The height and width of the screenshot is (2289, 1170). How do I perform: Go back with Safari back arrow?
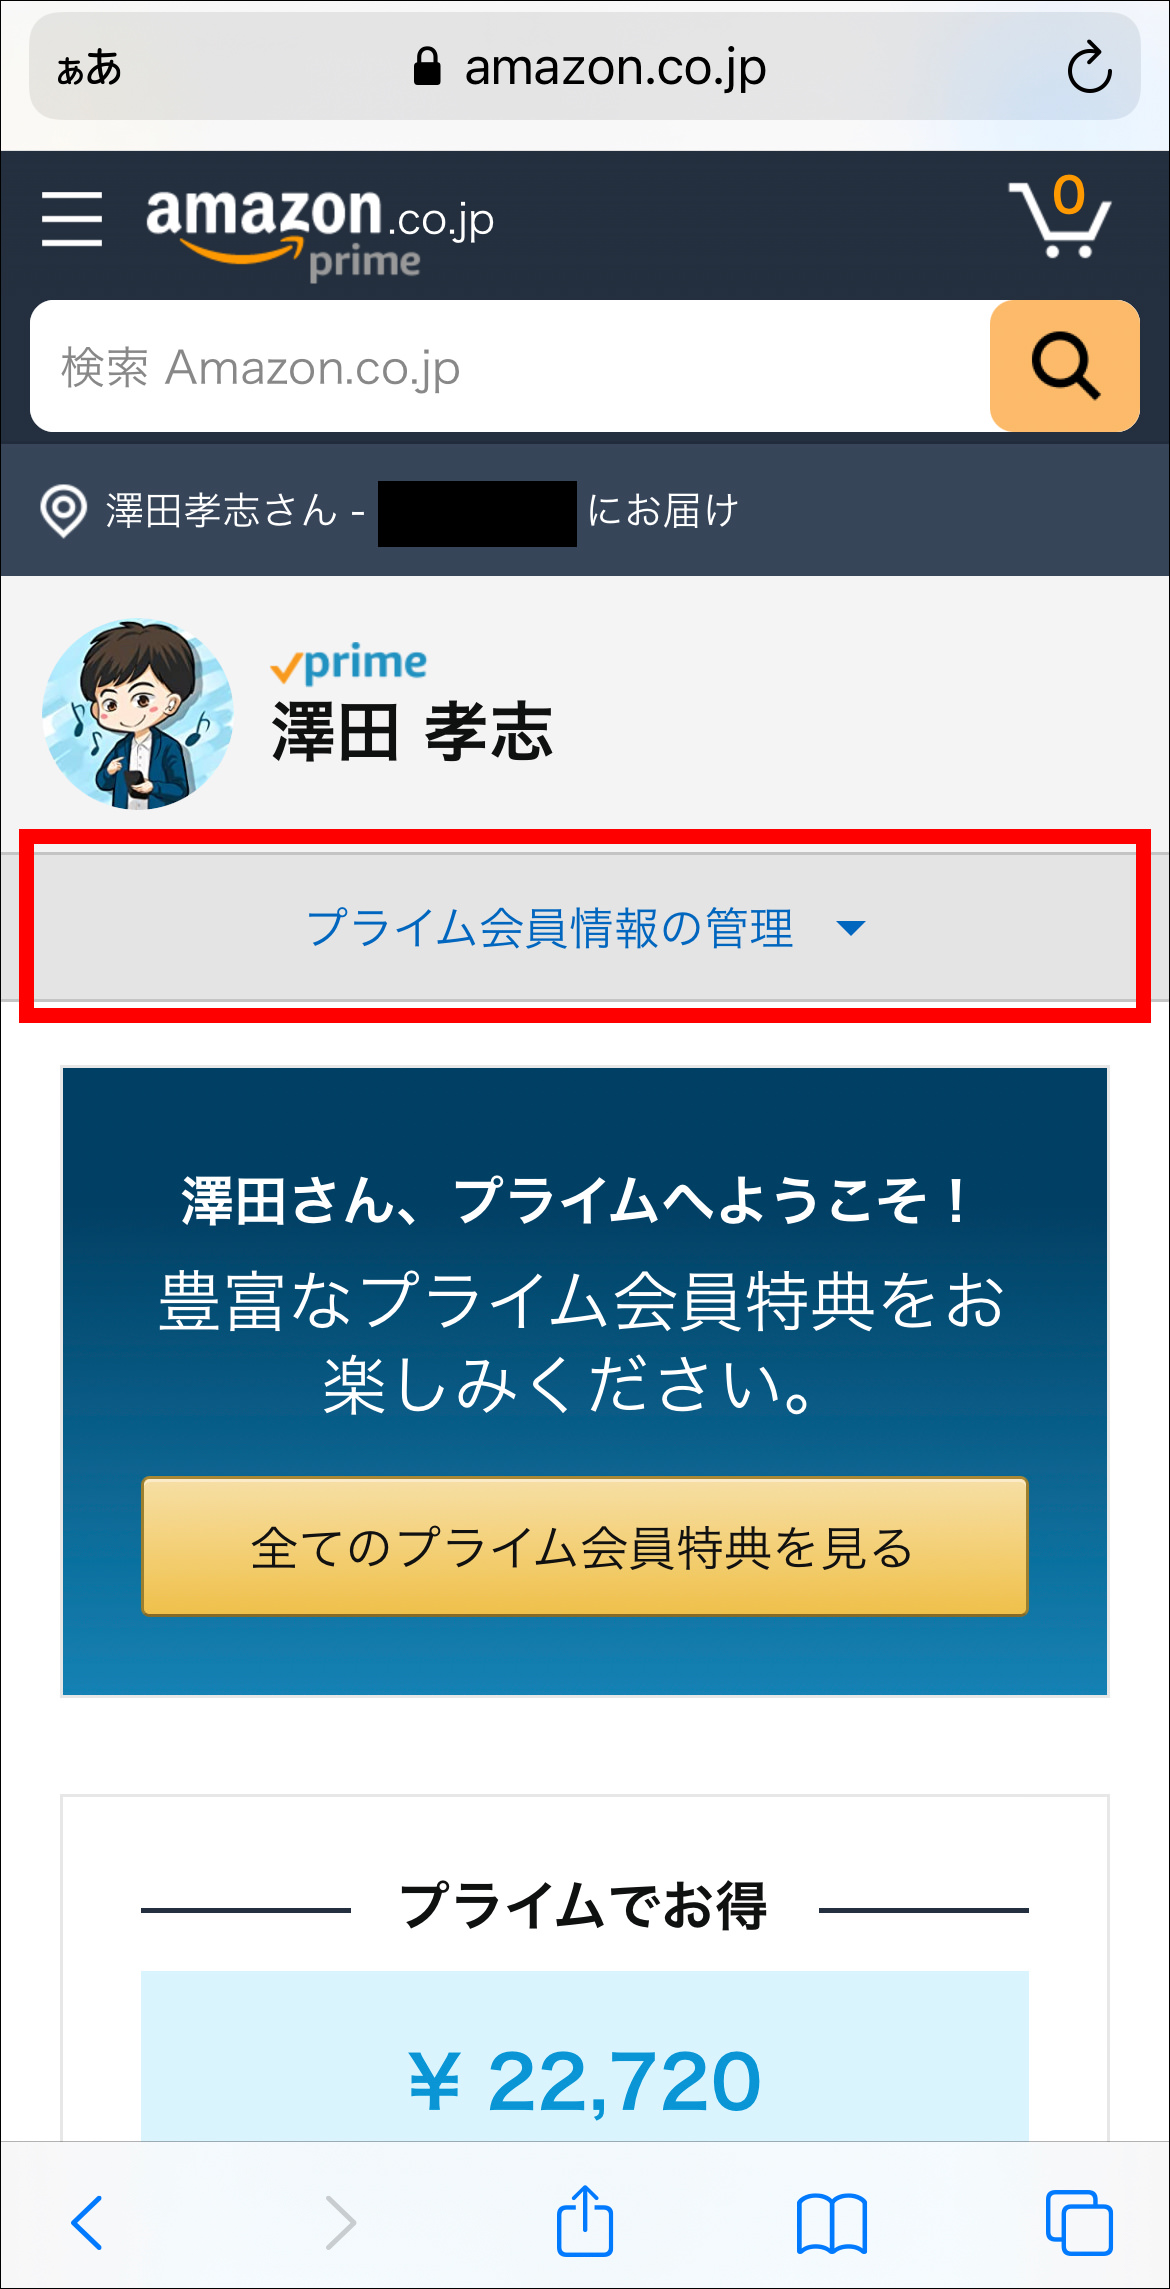(x=87, y=2222)
